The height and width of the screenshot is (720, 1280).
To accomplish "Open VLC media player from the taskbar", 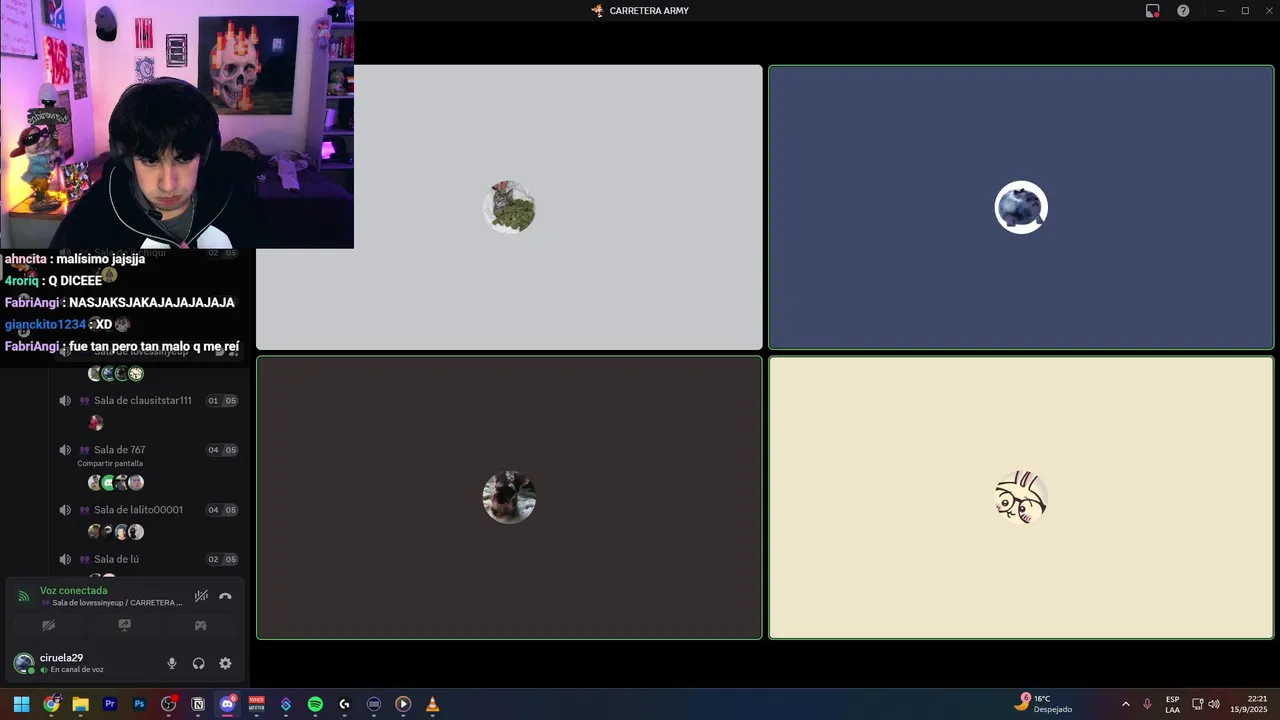I will point(432,704).
